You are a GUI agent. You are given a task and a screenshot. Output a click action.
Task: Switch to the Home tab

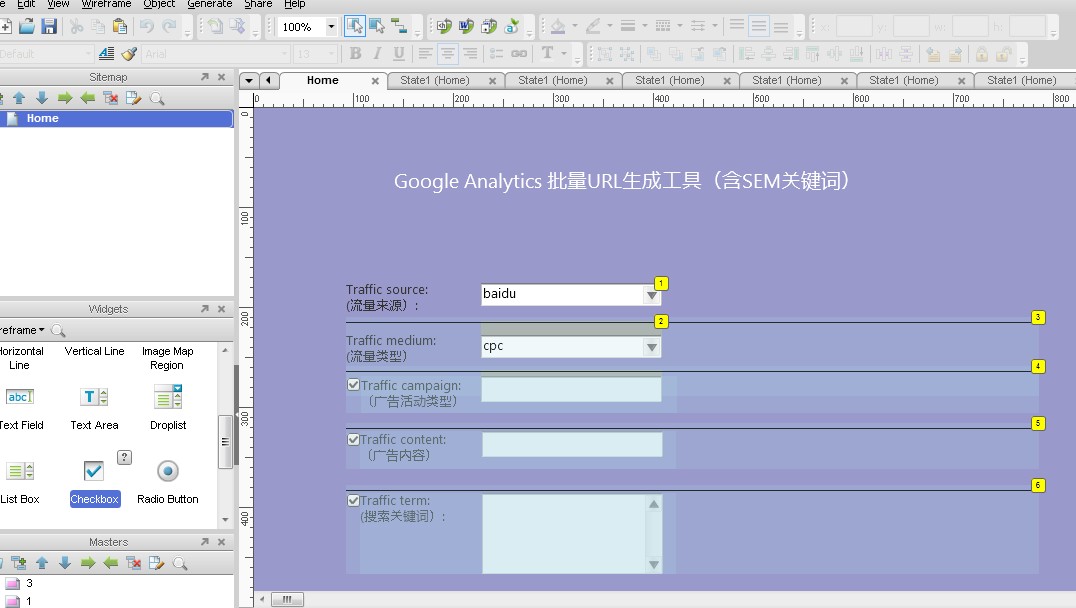[x=323, y=80]
